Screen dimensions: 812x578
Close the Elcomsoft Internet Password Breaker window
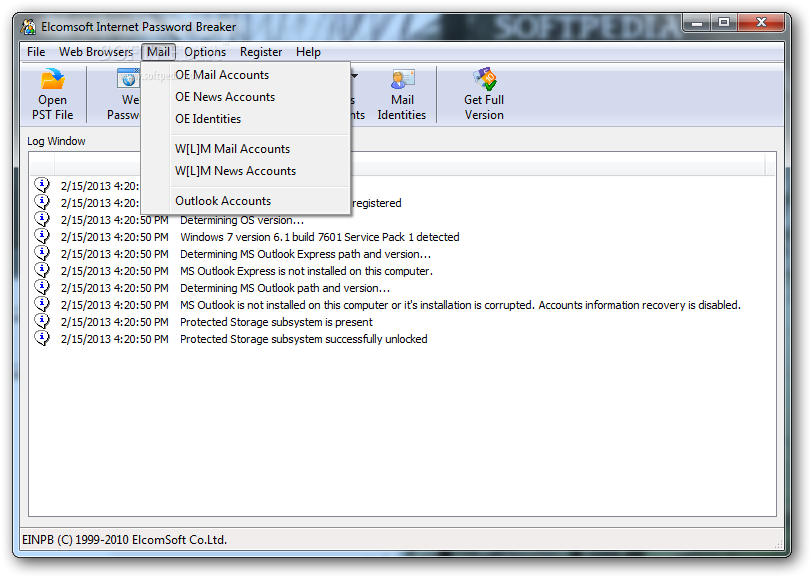[x=761, y=23]
